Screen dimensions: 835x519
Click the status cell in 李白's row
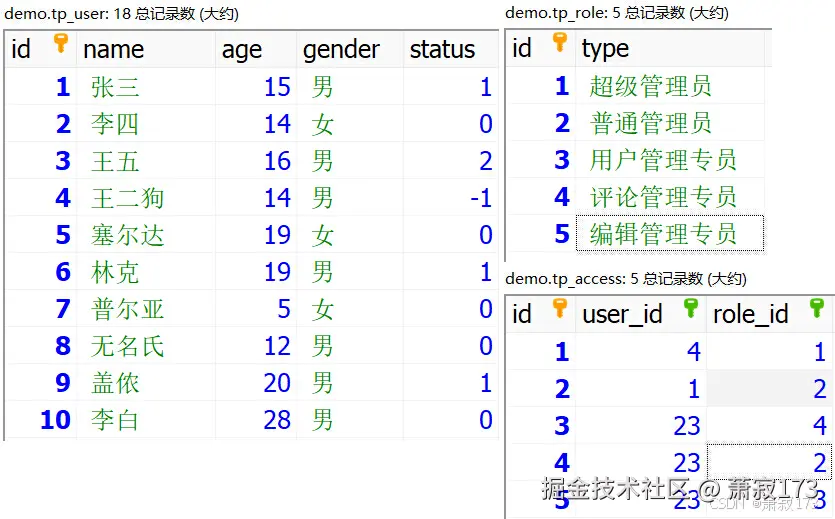pos(451,419)
